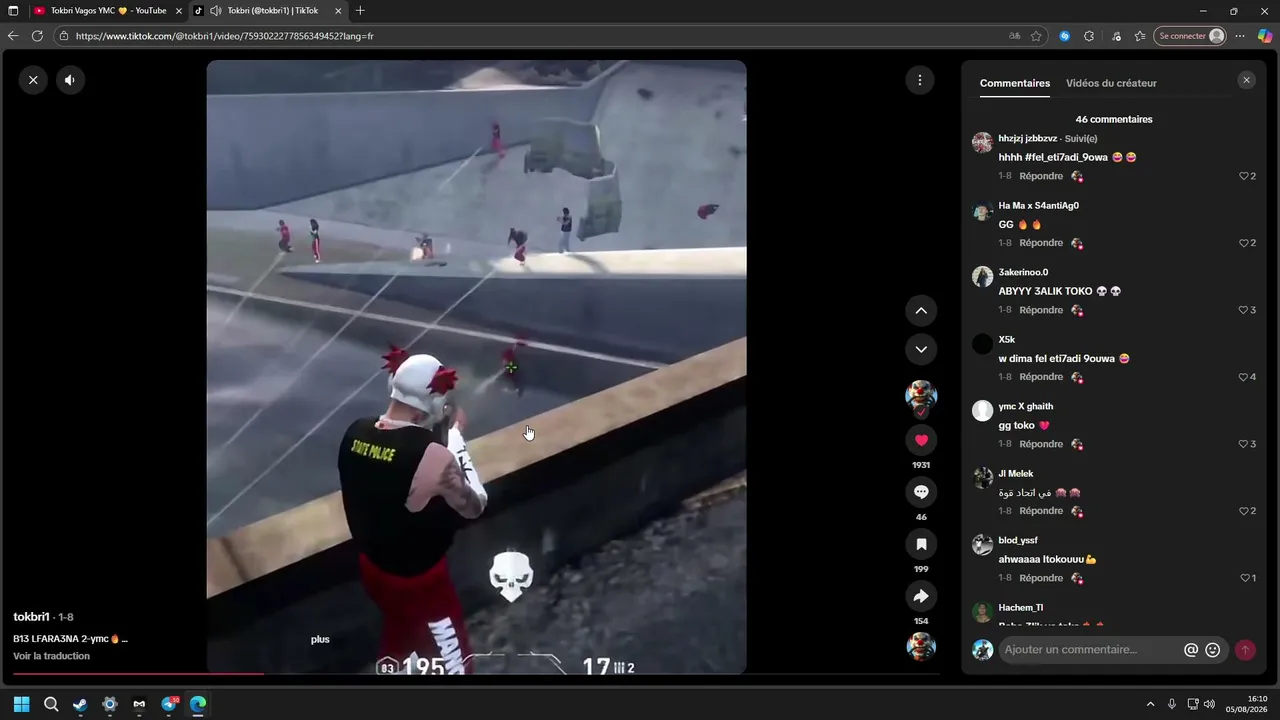Open comments with the speech bubble icon
The image size is (1280, 720).
[921, 492]
